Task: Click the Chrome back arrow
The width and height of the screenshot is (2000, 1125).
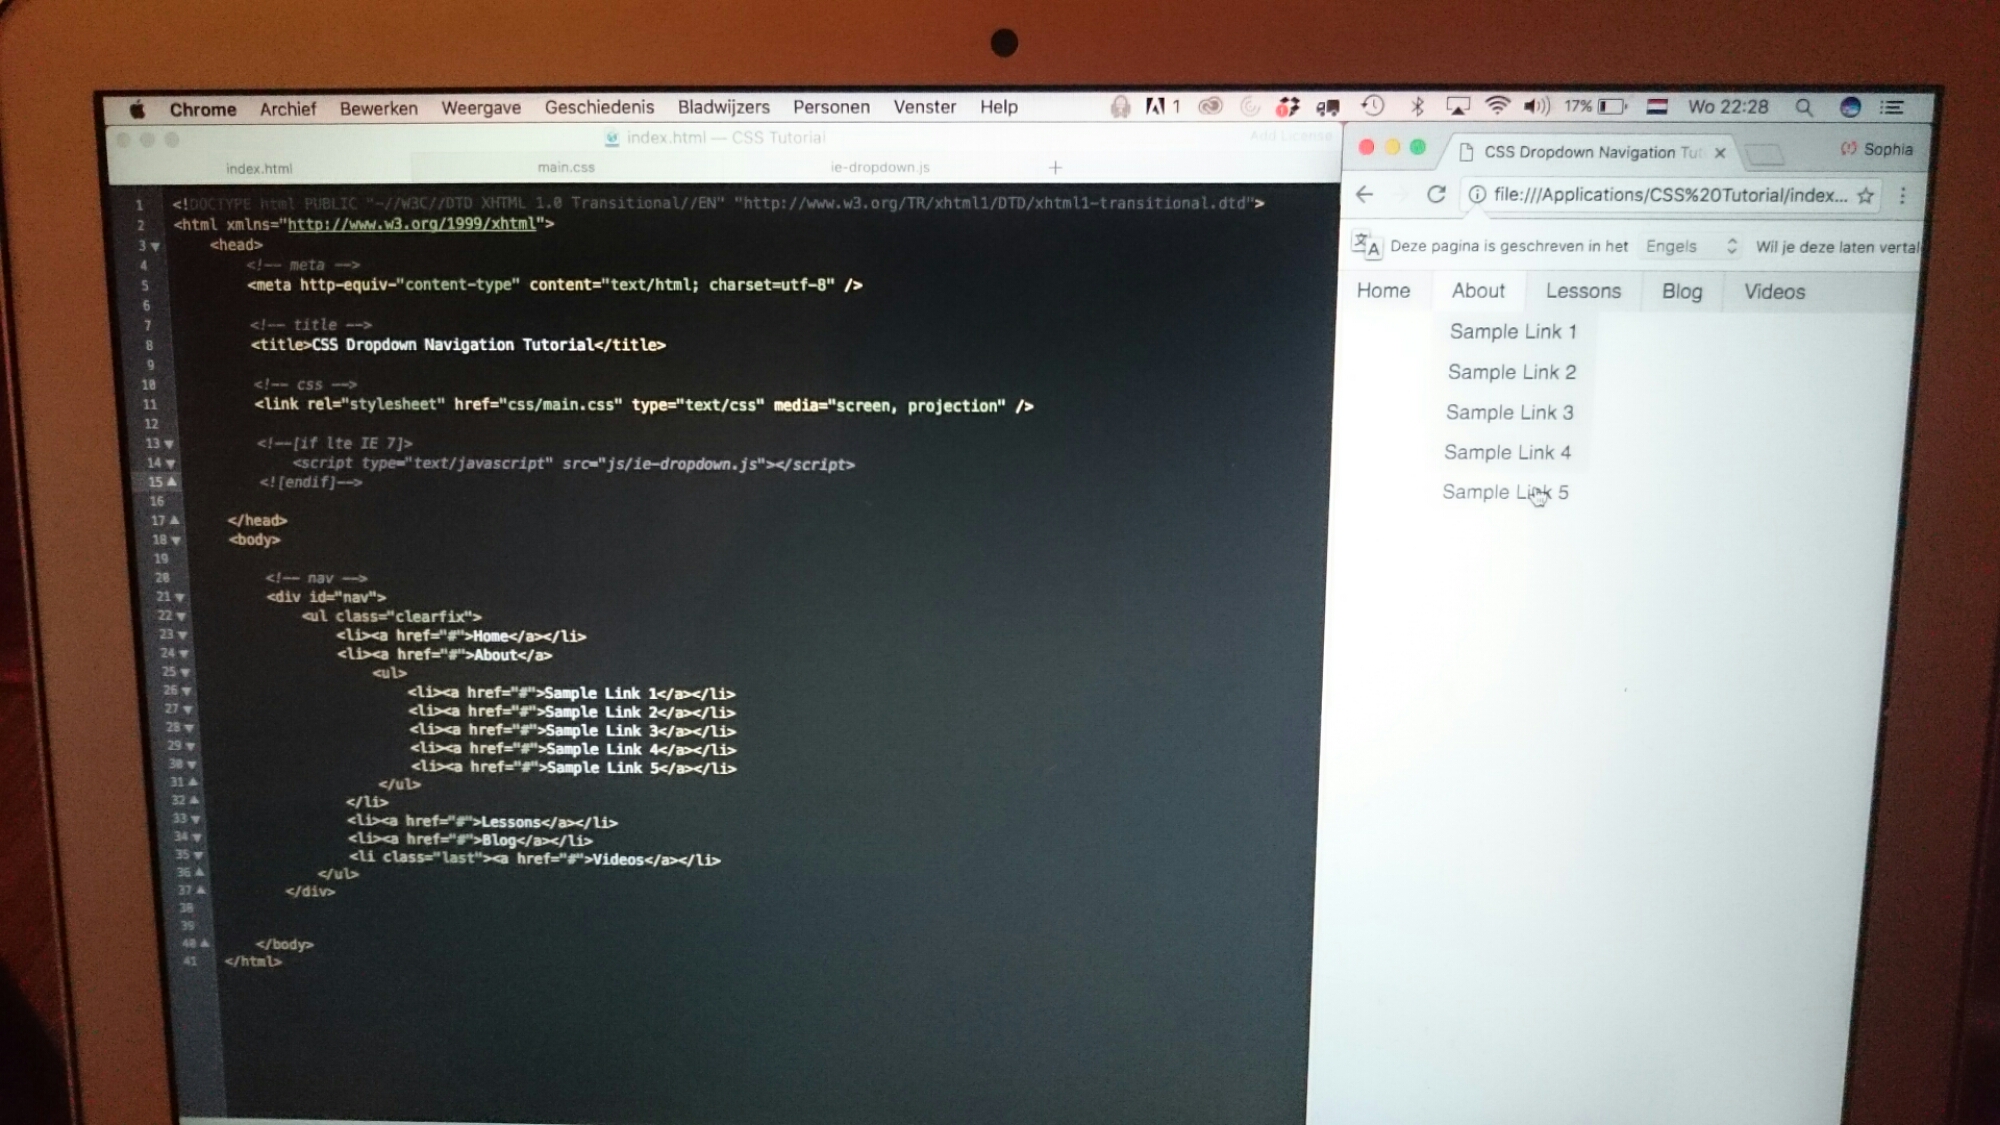Action: (x=1364, y=194)
